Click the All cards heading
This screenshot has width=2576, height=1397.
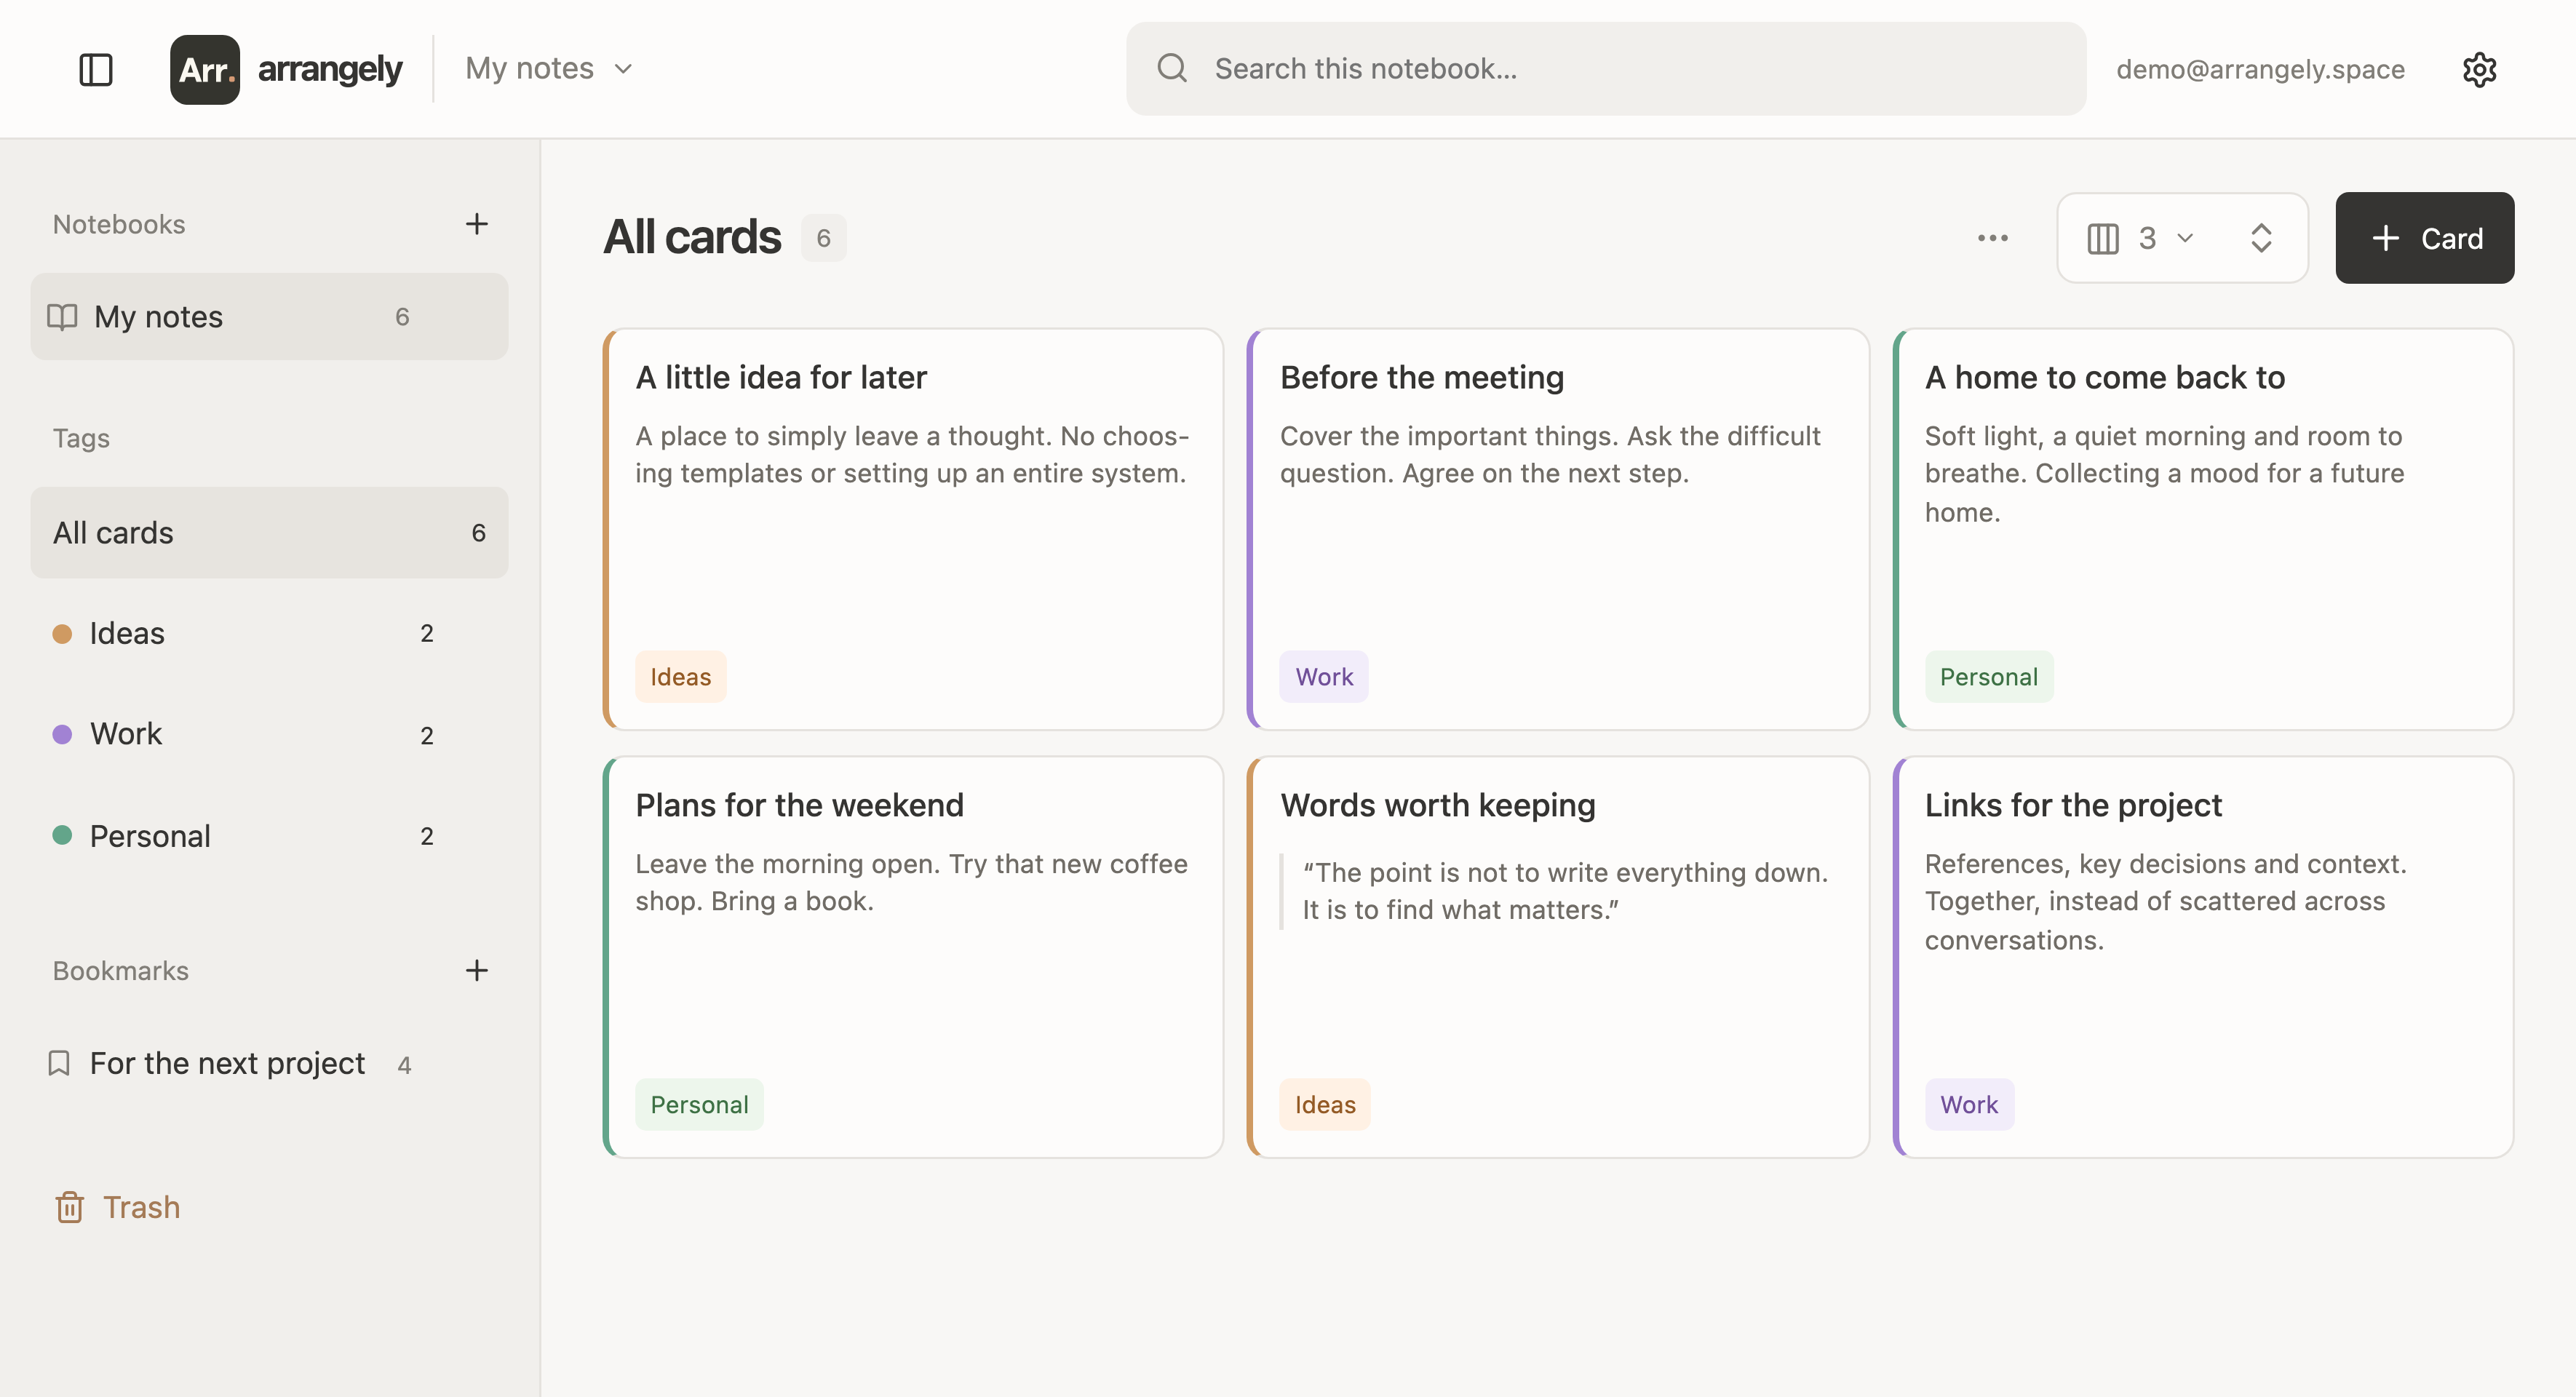(x=692, y=238)
